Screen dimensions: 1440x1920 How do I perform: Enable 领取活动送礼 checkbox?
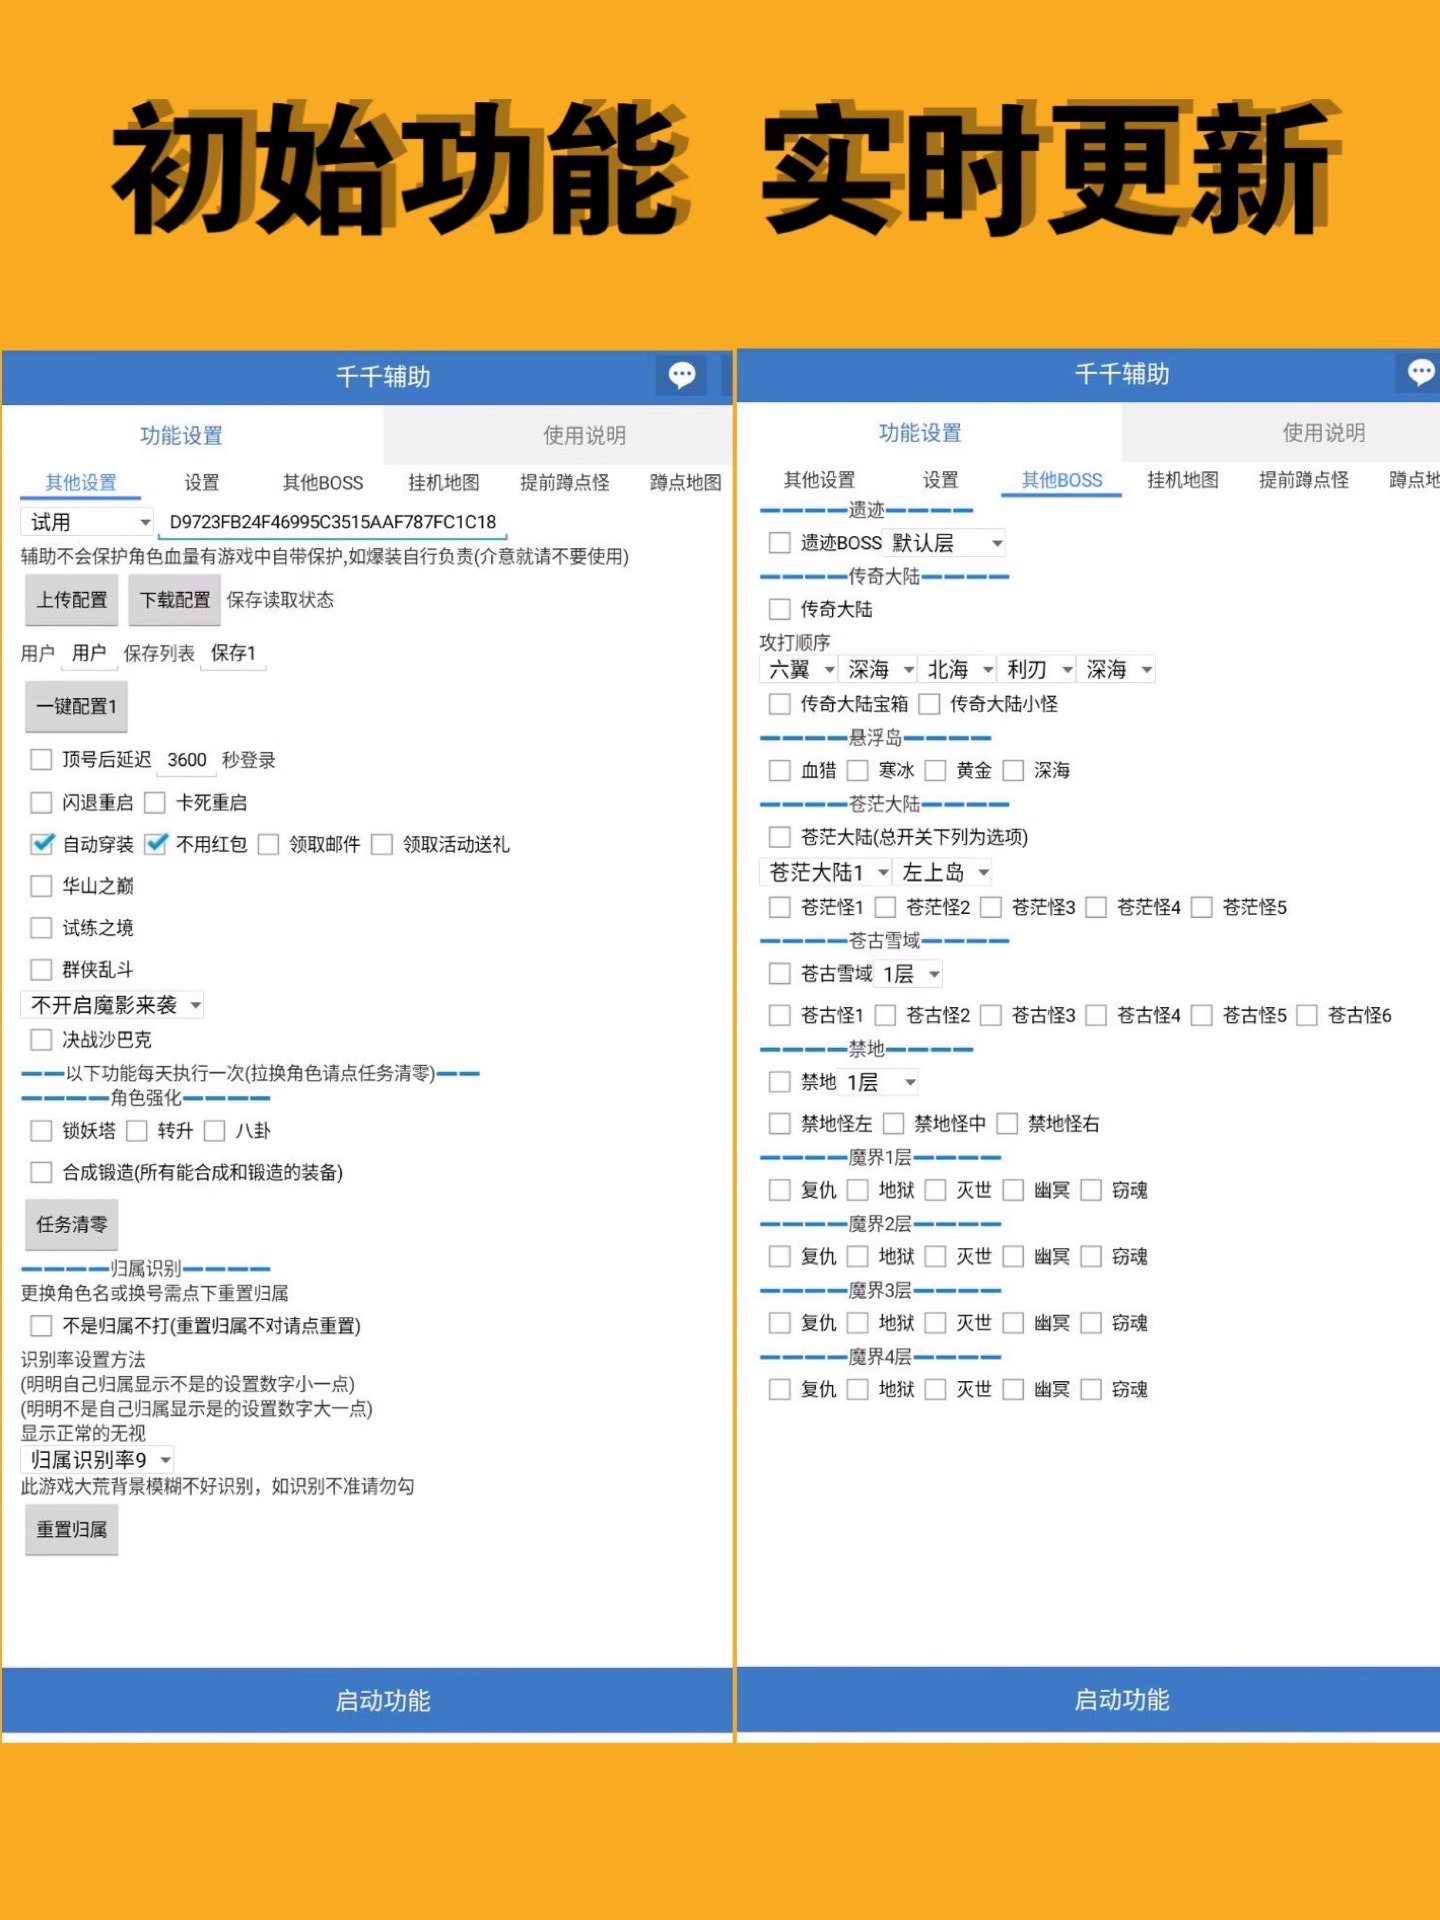click(382, 844)
